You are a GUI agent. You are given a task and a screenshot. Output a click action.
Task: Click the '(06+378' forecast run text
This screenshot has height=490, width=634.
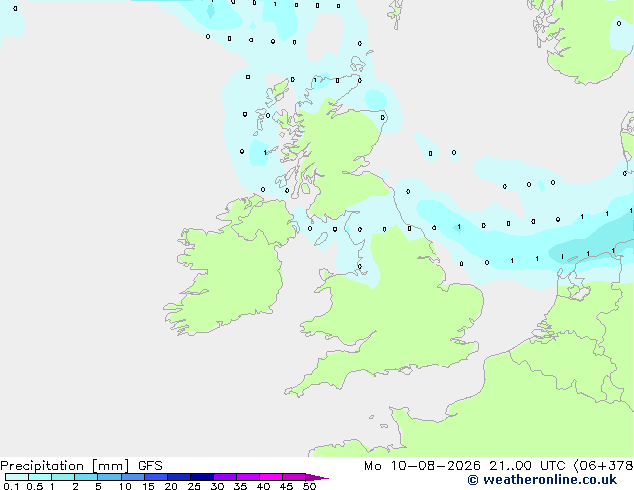(603, 466)
